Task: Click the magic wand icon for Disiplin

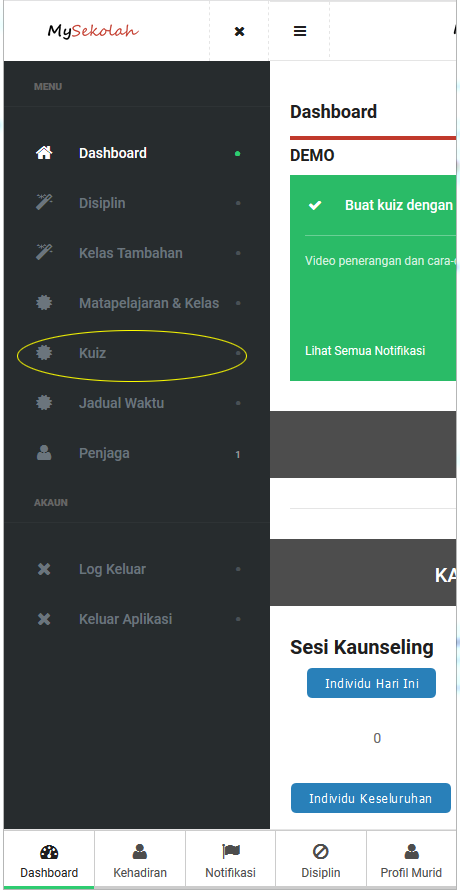Action: click(x=44, y=203)
